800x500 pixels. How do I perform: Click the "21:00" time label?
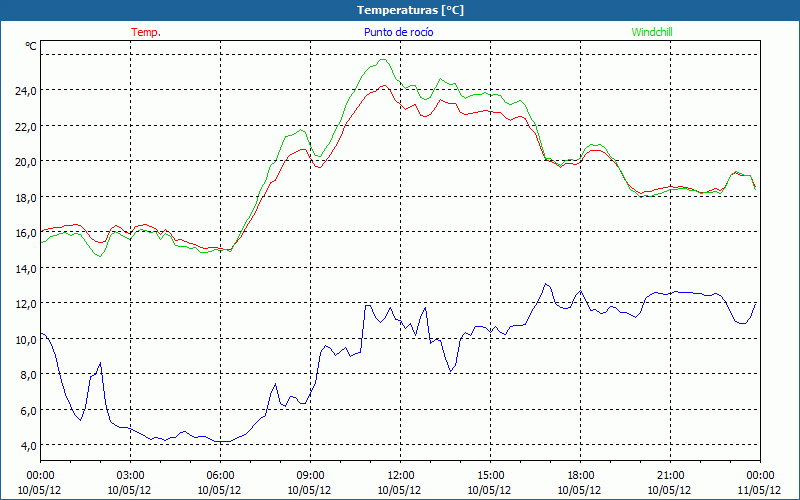tap(670, 476)
